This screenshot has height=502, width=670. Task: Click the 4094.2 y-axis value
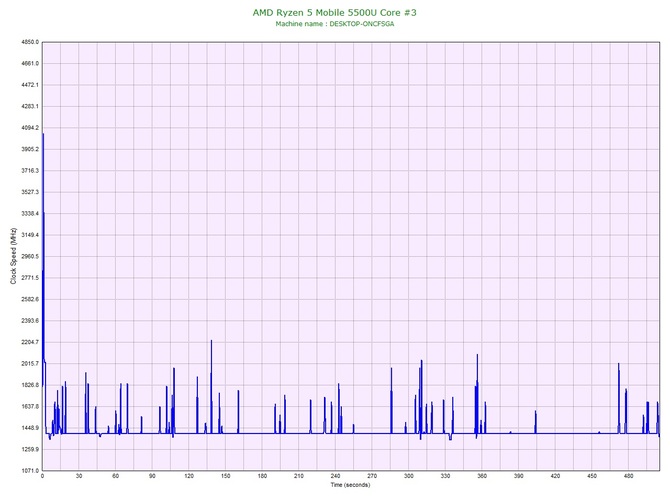pos(29,128)
